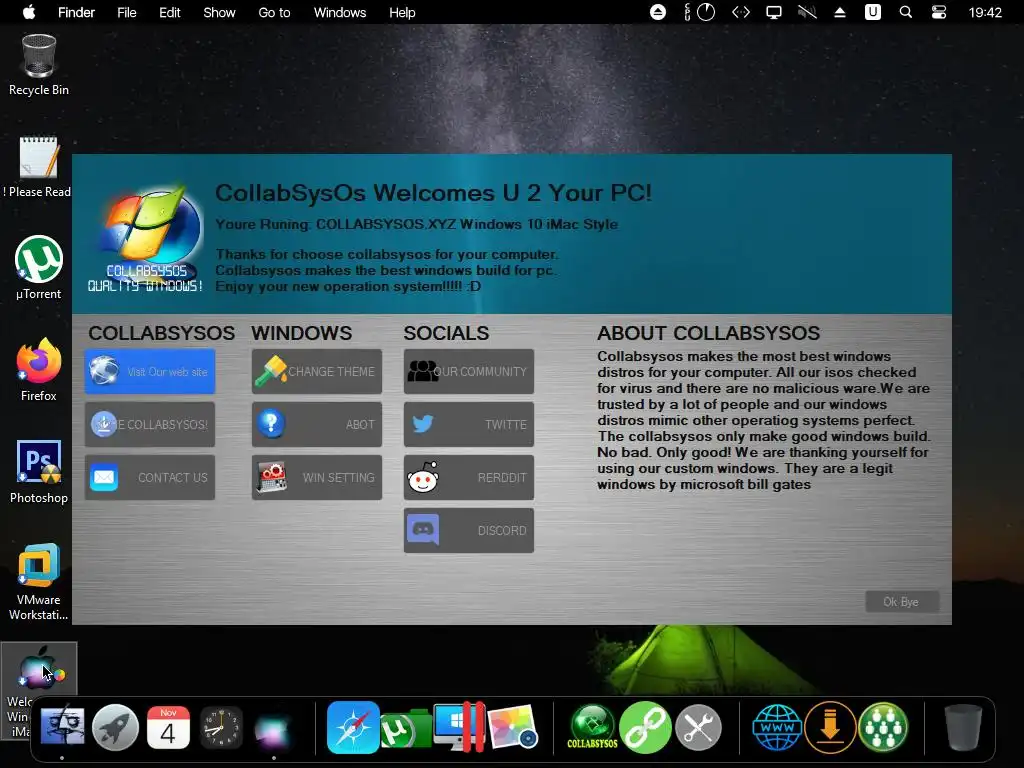Screen dimensions: 1024x768
Task: Click the 19:42 clock in menu bar
Action: [x=985, y=12]
